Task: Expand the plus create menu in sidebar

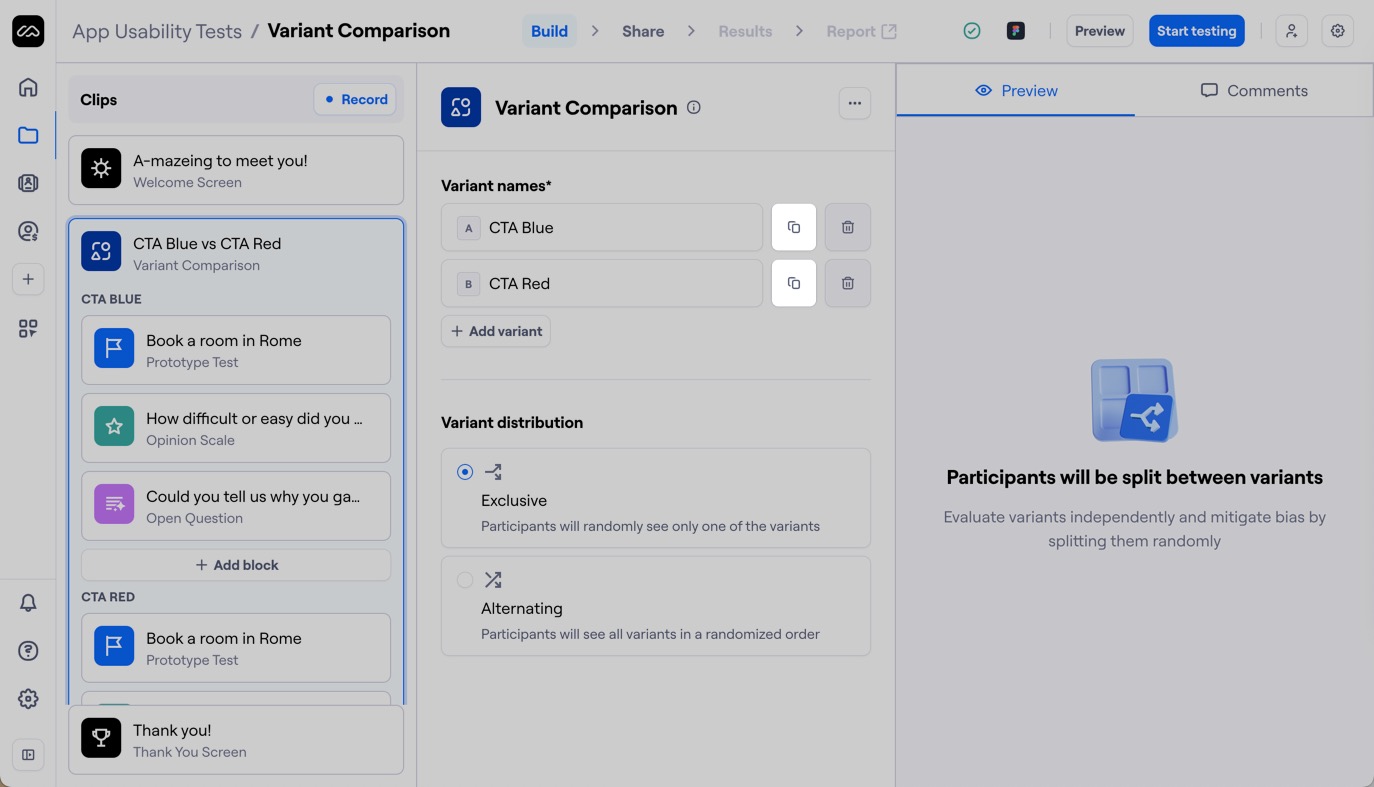Action: (28, 279)
